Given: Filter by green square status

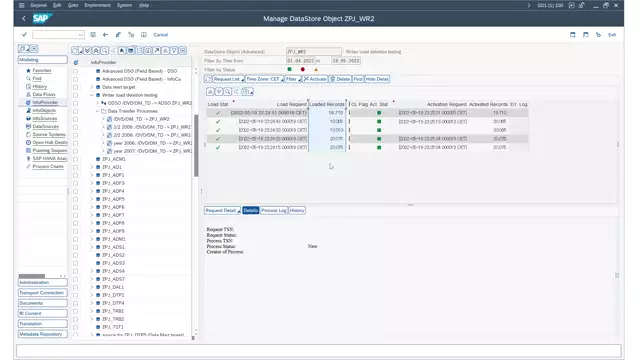Looking at the screenshot, I should pyautogui.click(x=289, y=69).
